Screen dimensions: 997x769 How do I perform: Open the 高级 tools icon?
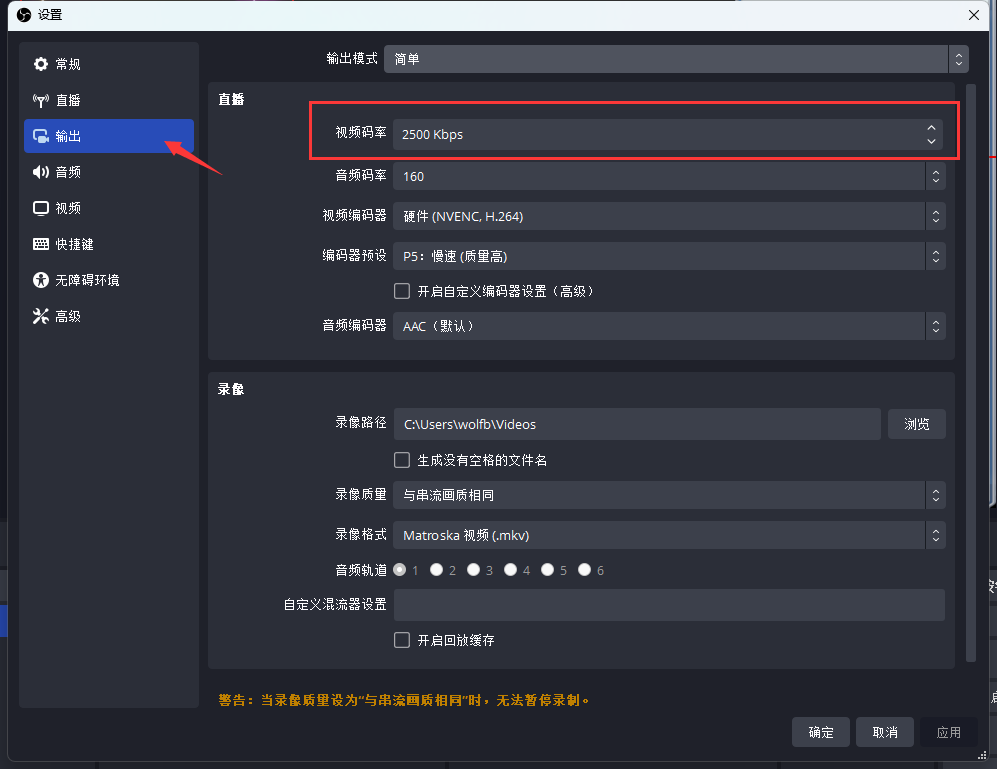pyautogui.click(x=41, y=316)
